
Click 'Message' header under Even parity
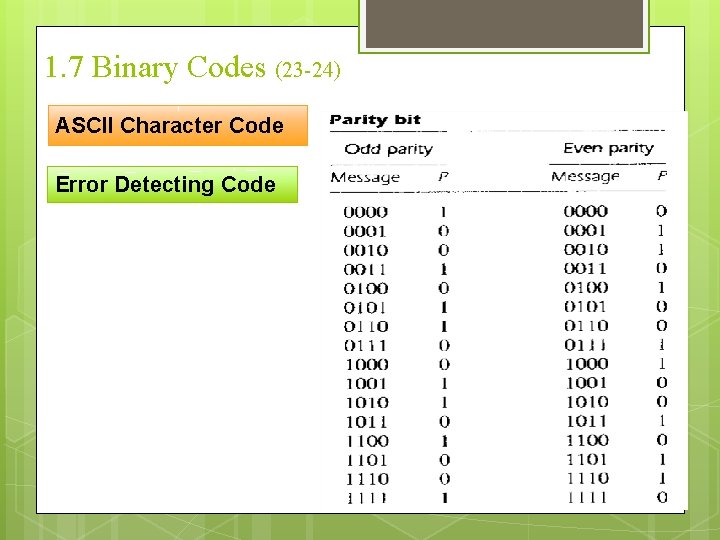pyautogui.click(x=585, y=176)
